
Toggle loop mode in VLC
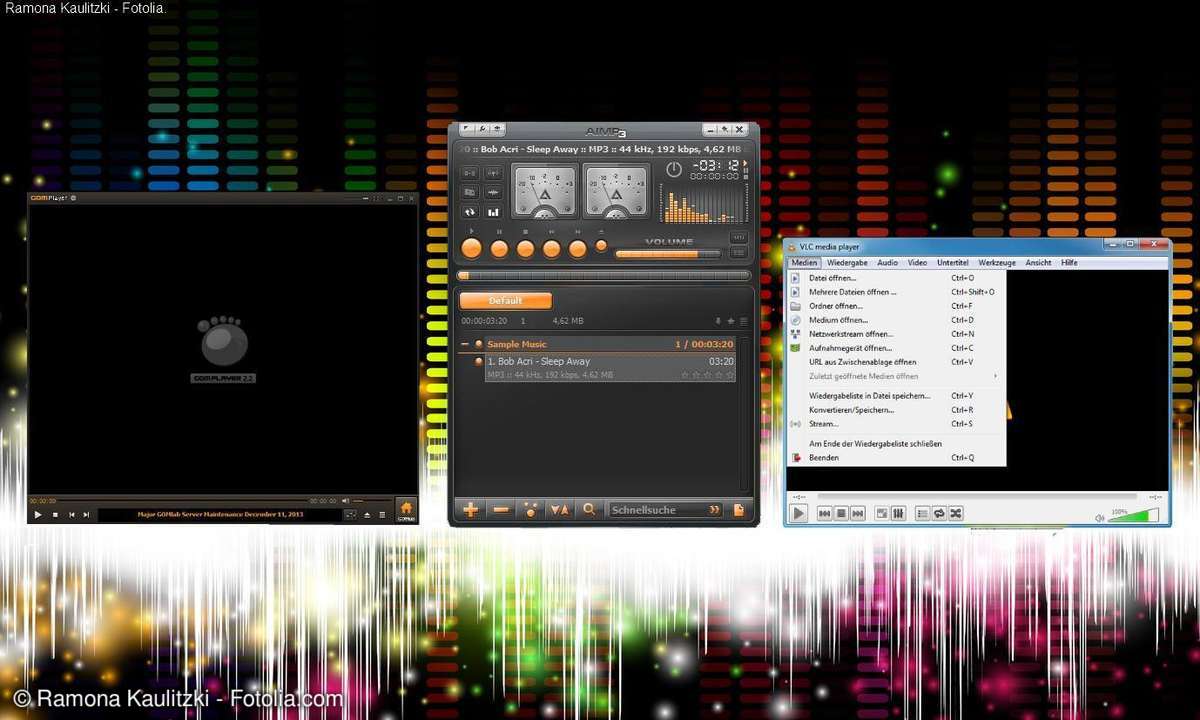pyautogui.click(x=939, y=513)
